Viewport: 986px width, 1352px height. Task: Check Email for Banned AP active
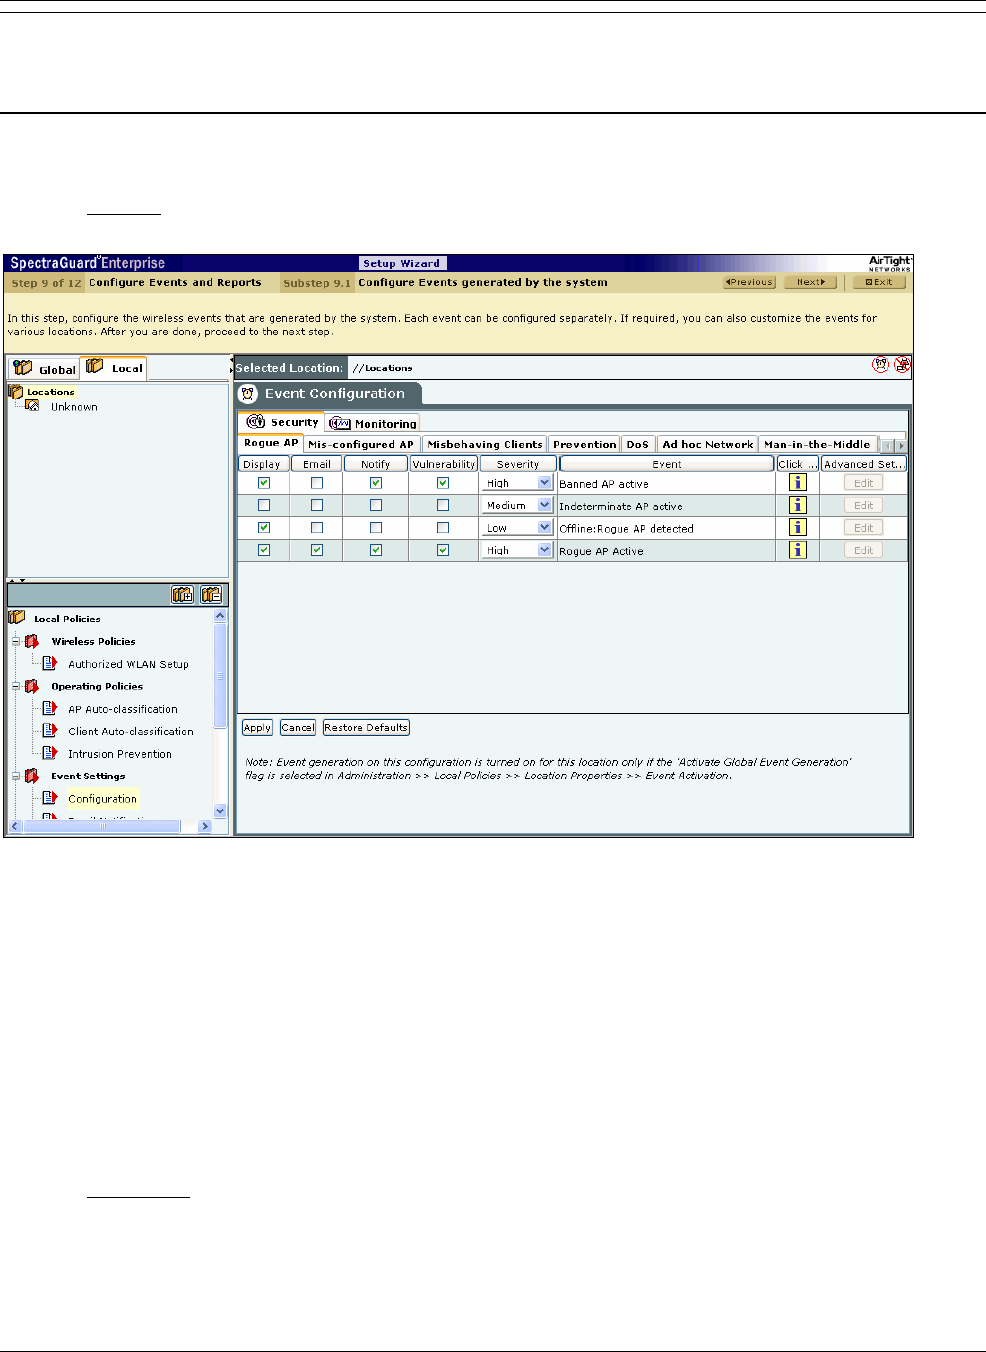pos(317,483)
